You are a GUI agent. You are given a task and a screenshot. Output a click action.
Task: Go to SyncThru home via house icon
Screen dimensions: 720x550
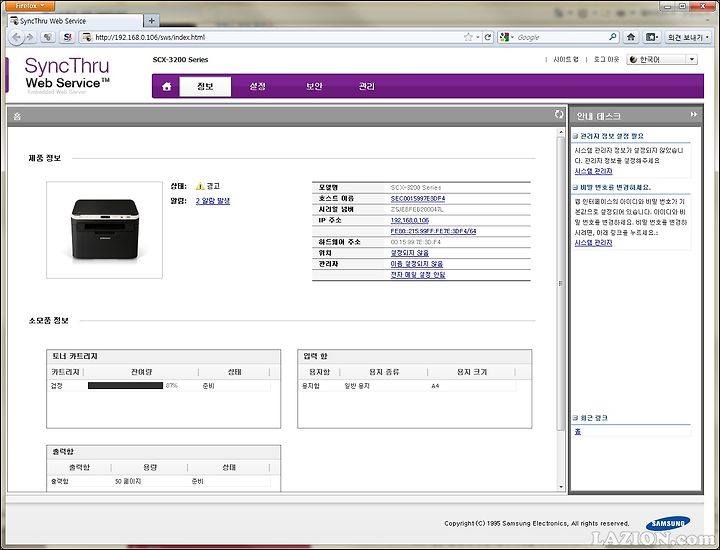coord(167,86)
